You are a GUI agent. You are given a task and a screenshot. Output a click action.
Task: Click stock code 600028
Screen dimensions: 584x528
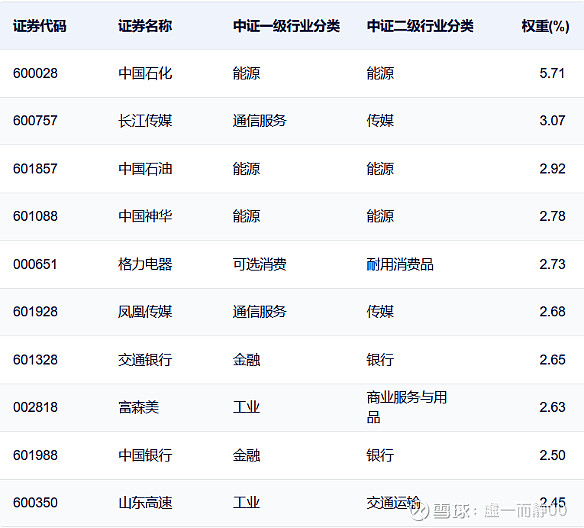pos(35,73)
